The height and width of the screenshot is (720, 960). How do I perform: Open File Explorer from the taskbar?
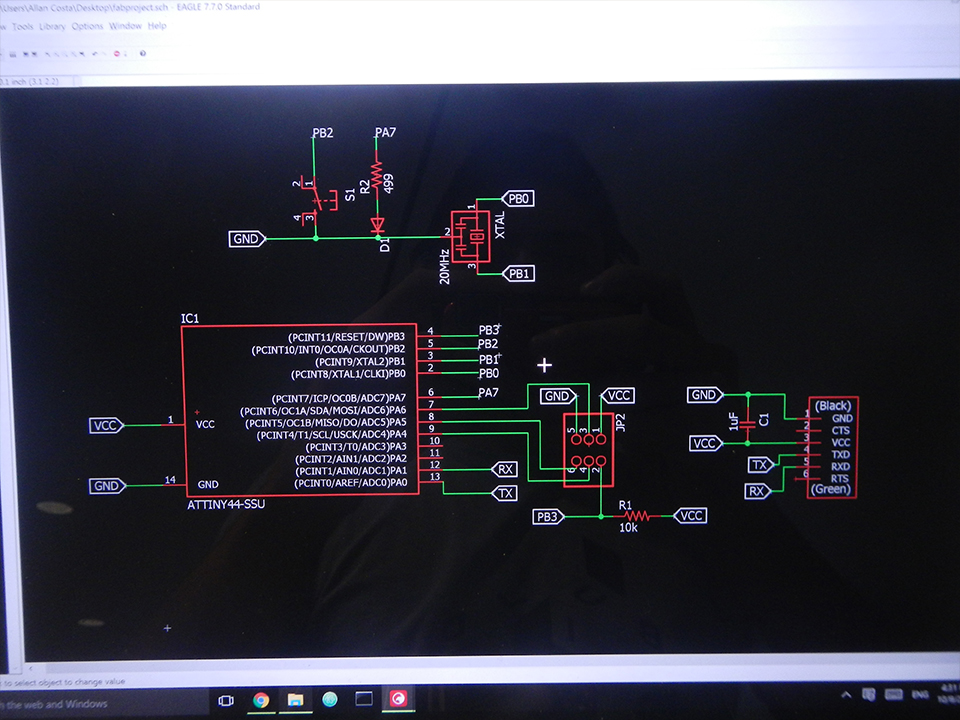pos(295,700)
